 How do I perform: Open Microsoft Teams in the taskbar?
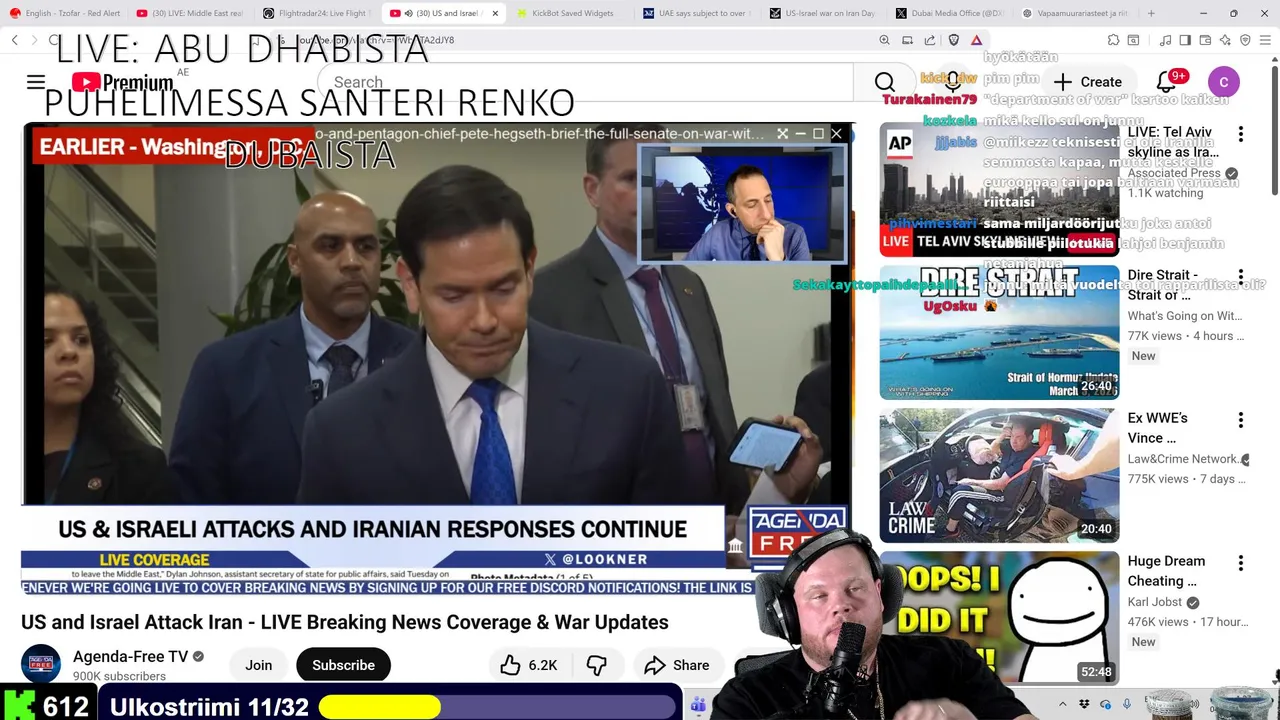pos(698,705)
